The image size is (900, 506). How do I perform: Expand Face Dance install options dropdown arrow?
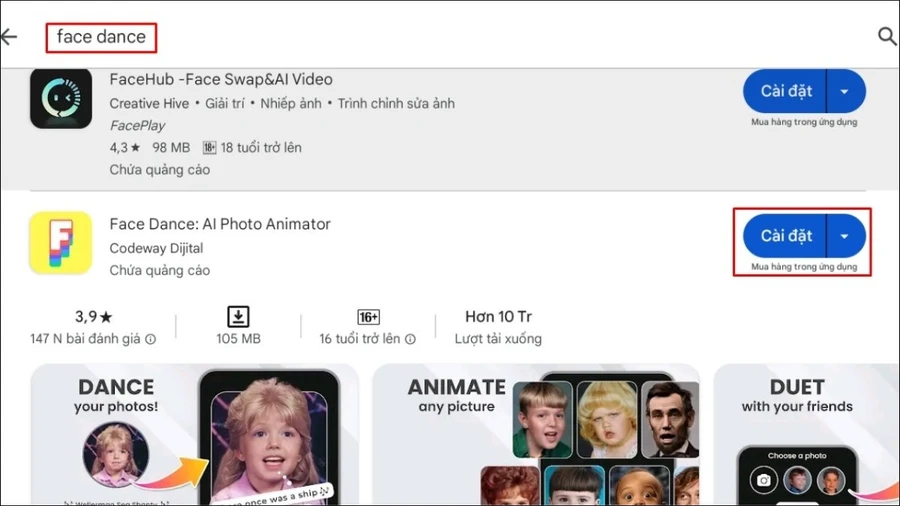click(x=845, y=236)
